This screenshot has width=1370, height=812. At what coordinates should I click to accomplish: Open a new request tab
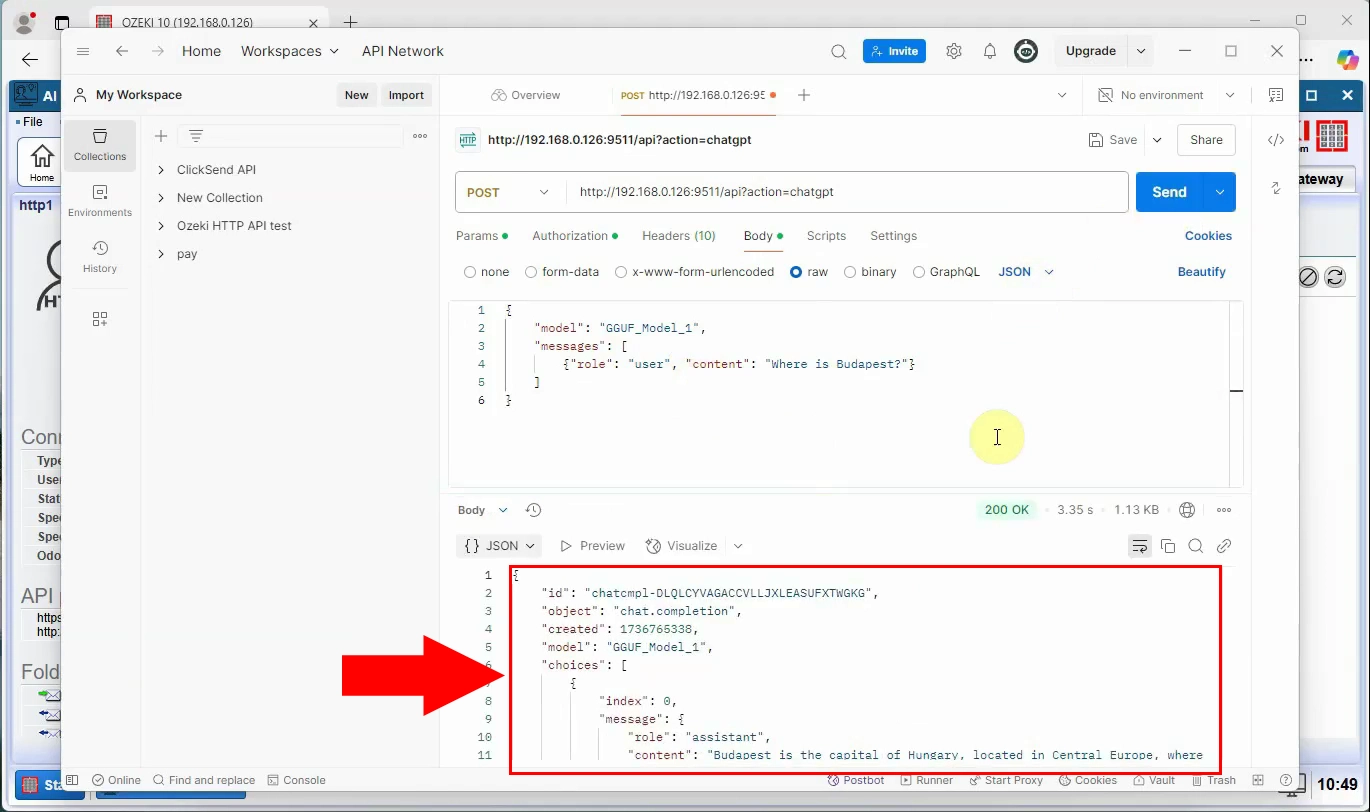tap(804, 95)
